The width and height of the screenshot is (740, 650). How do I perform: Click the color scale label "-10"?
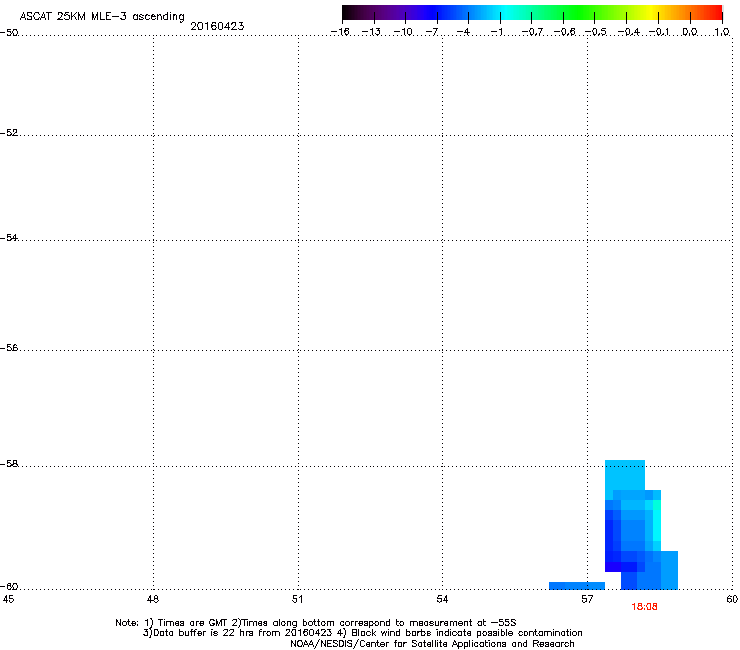click(x=403, y=32)
